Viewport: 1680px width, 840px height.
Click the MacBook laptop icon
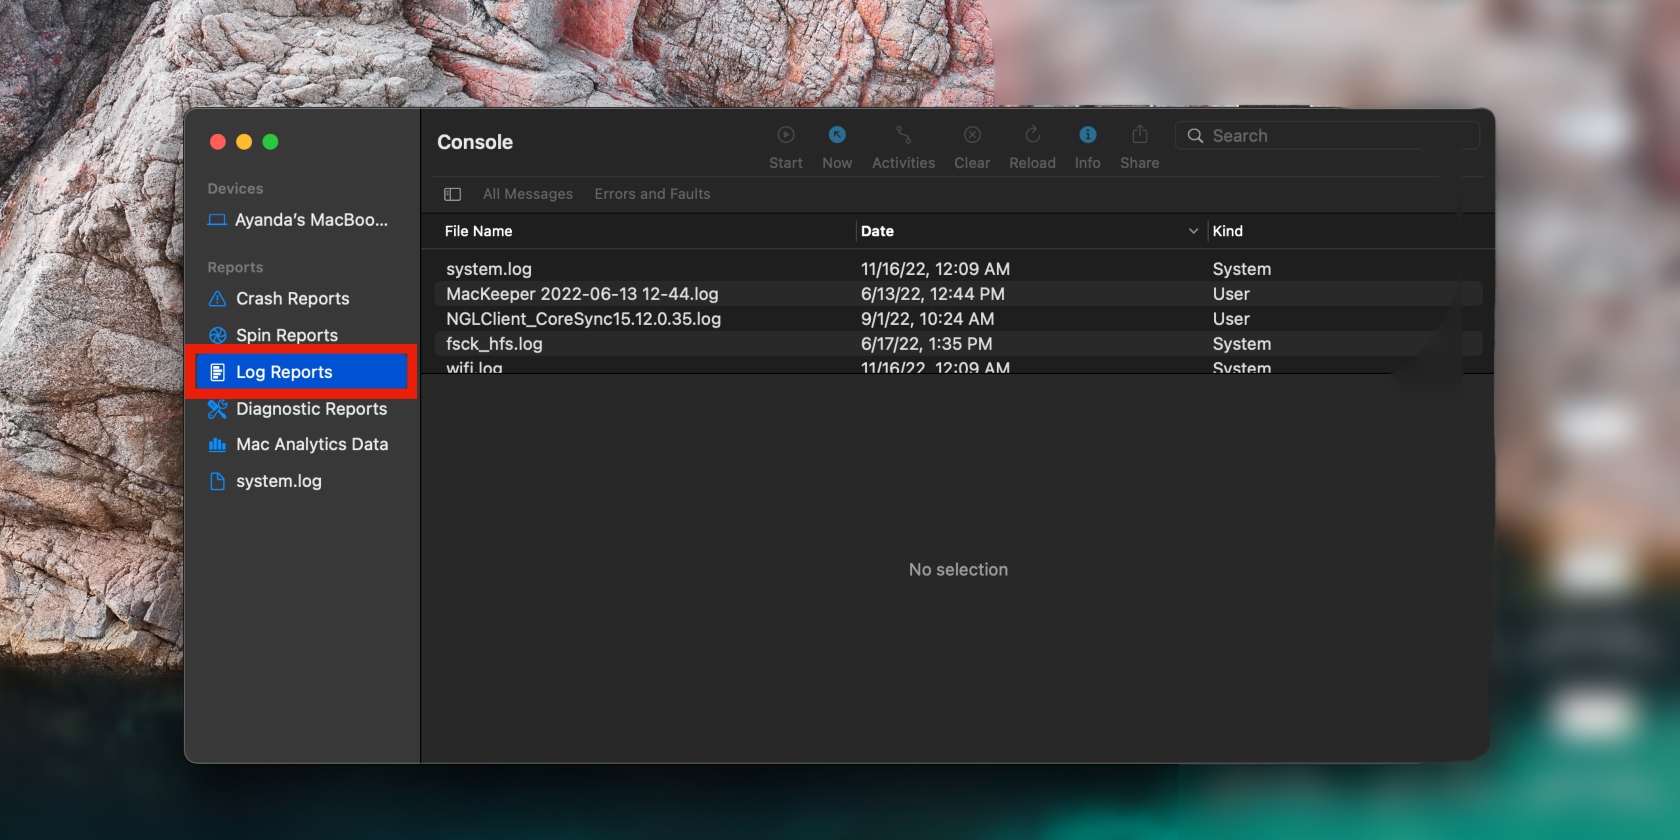(x=217, y=220)
